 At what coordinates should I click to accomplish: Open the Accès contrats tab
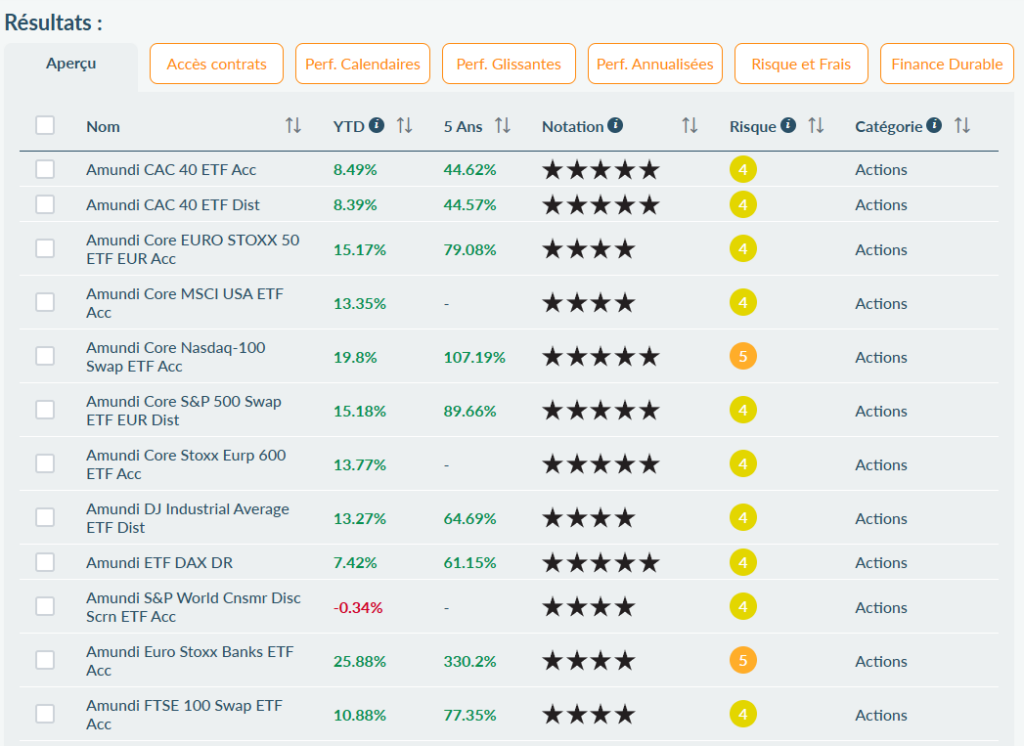(216, 64)
